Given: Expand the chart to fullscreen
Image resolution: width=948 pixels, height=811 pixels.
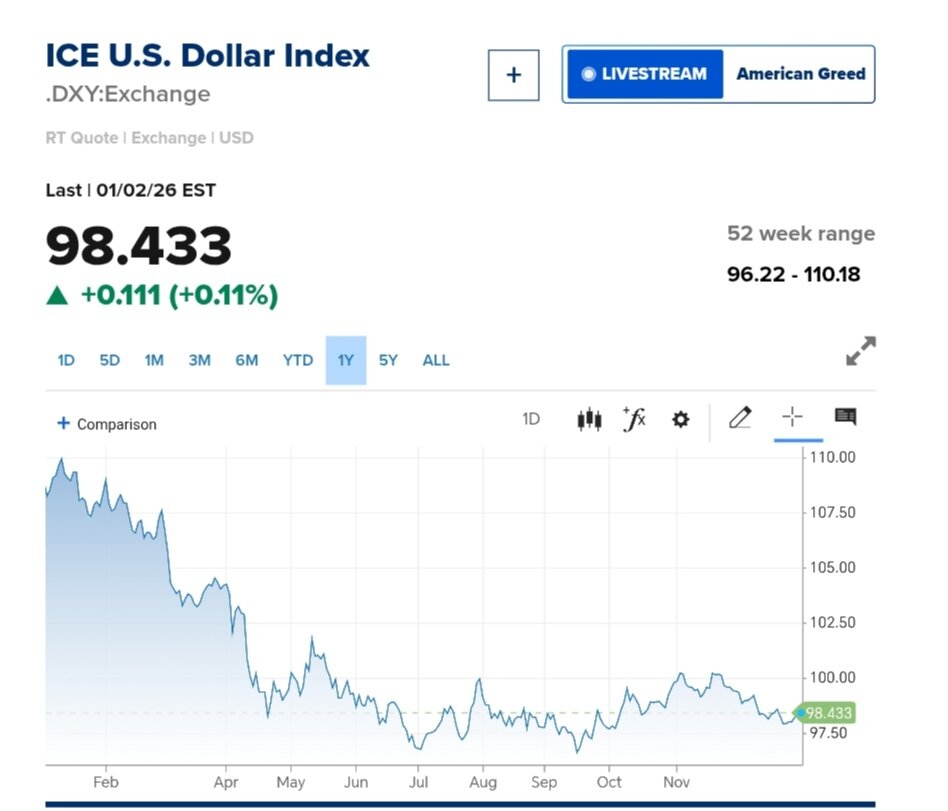Looking at the screenshot, I should click(x=860, y=351).
